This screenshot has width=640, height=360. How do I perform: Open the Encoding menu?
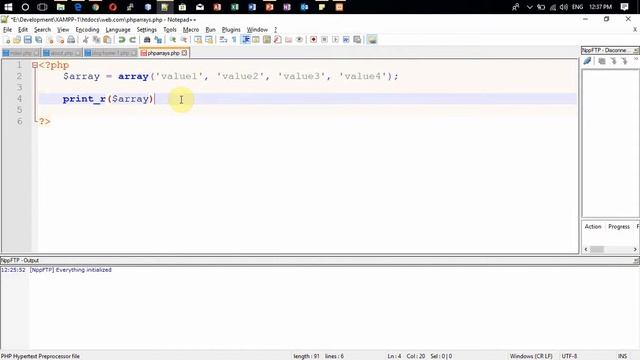point(87,30)
